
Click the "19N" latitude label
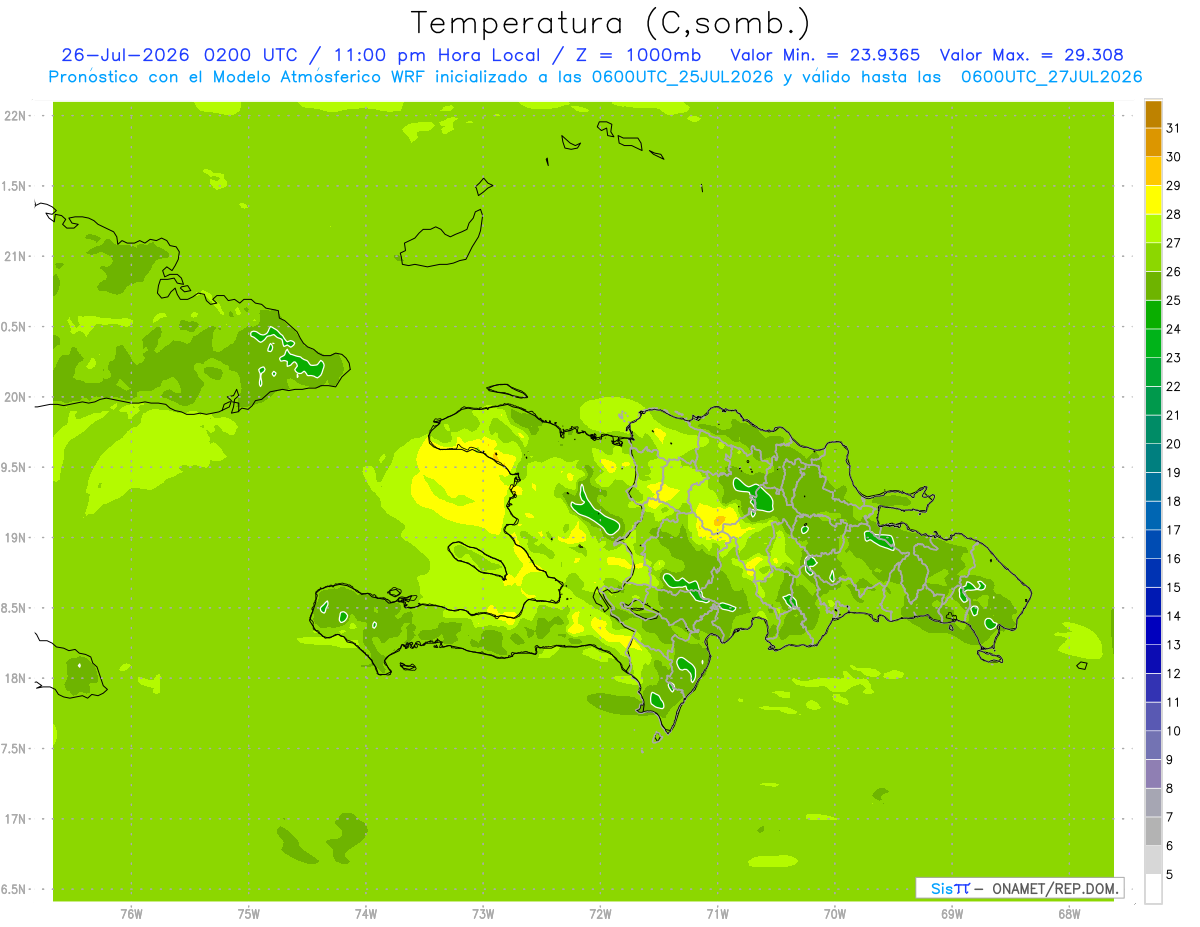[x=15, y=538]
